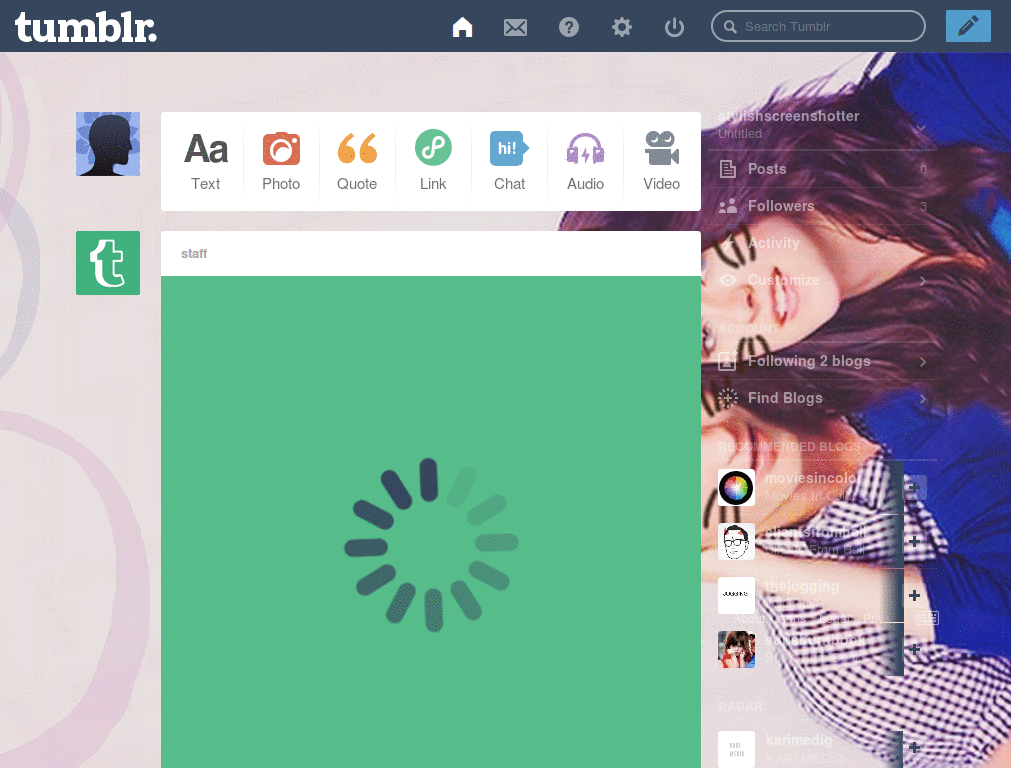Open Followers in the sidebar
Viewport: 1024px width, 768px height.
click(823, 206)
